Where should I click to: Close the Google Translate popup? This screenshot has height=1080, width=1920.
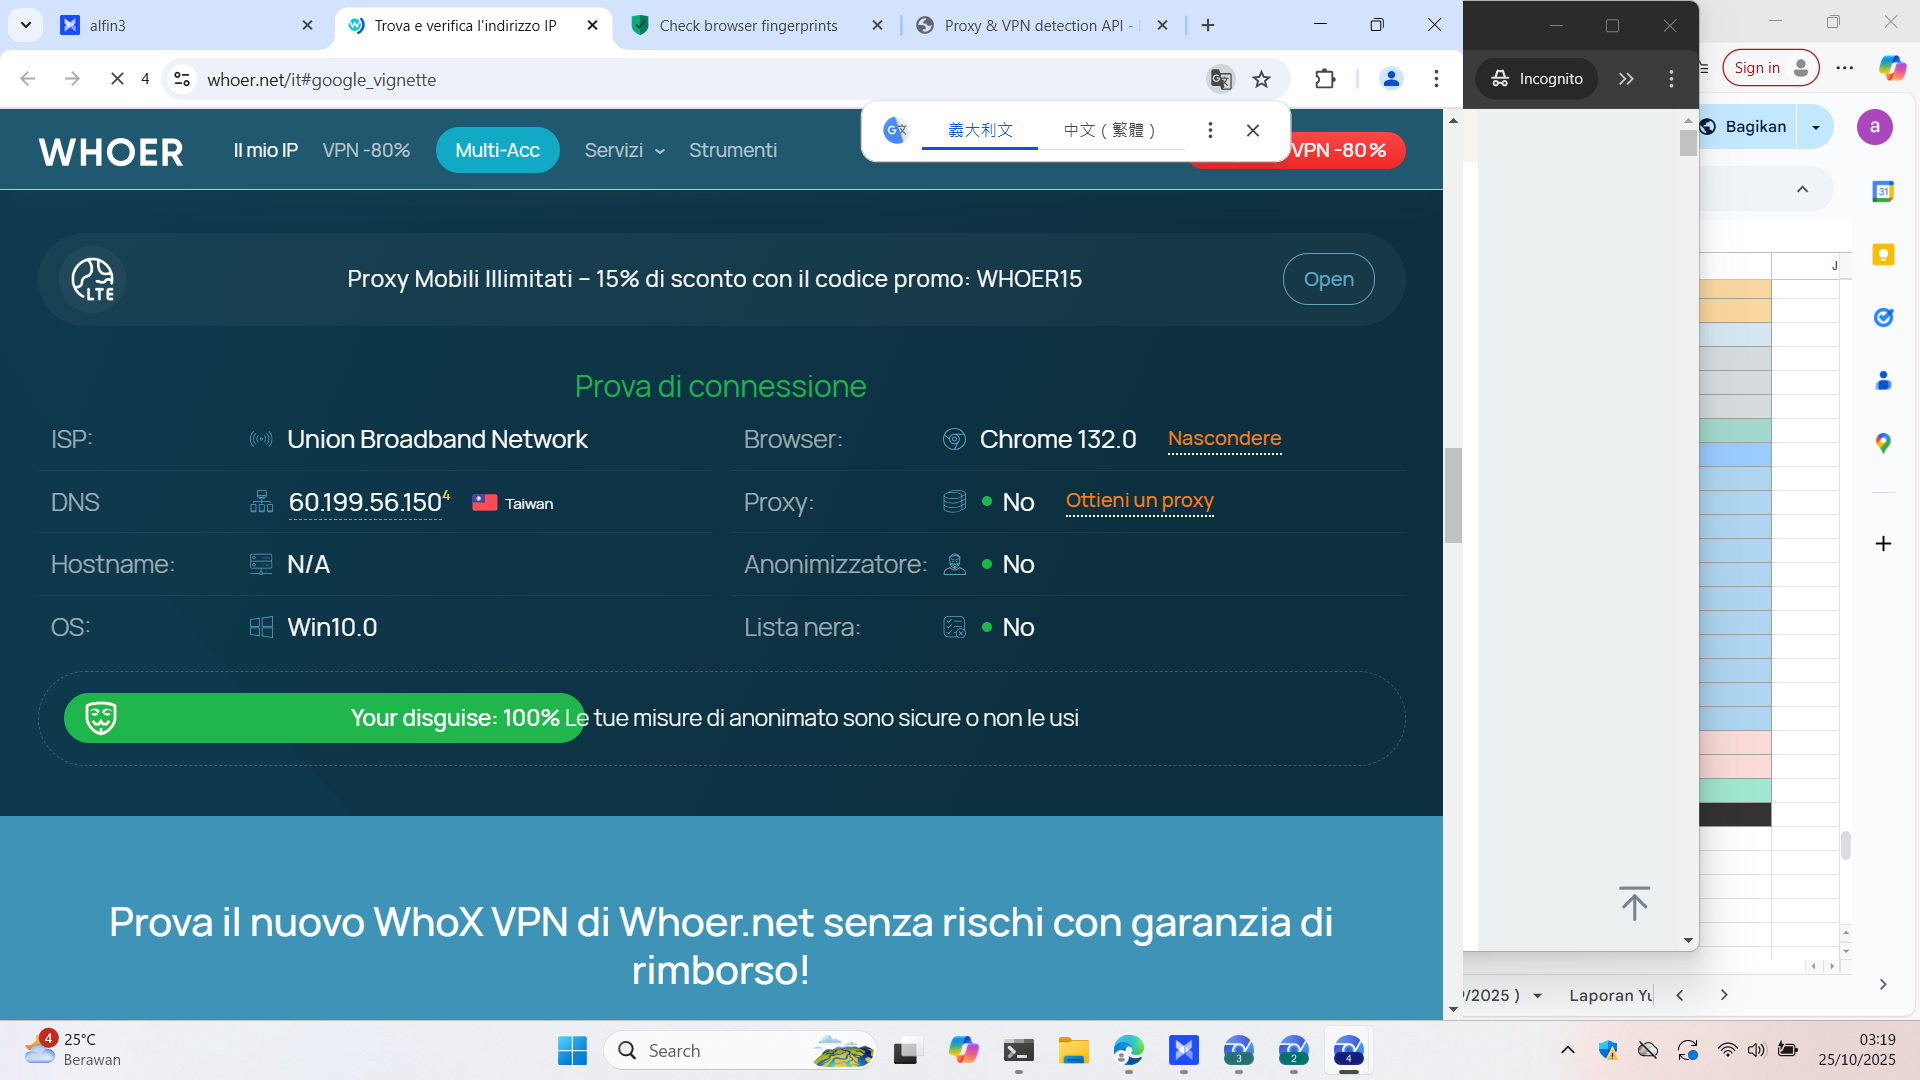tap(1253, 131)
